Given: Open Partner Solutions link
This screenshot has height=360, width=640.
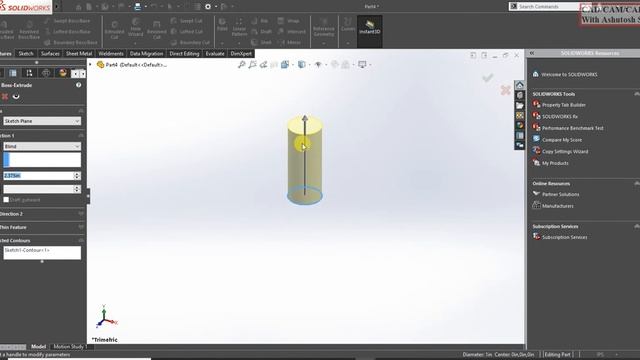Looking at the screenshot, I should tap(560, 194).
